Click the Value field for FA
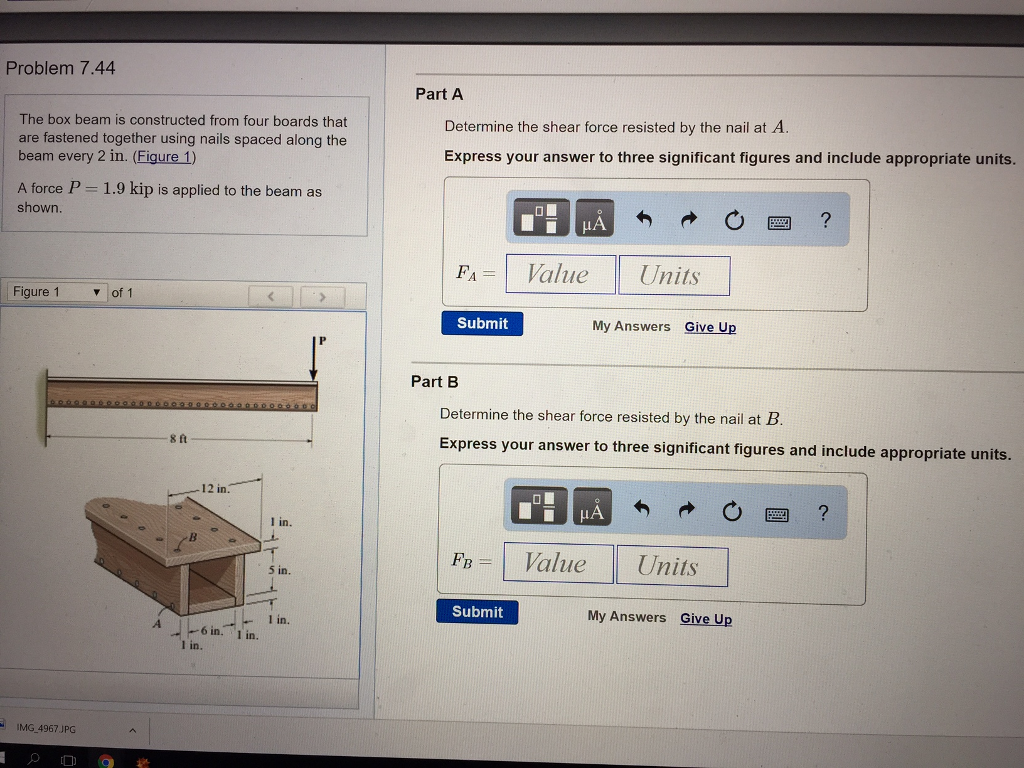The image size is (1024, 768). 560,273
